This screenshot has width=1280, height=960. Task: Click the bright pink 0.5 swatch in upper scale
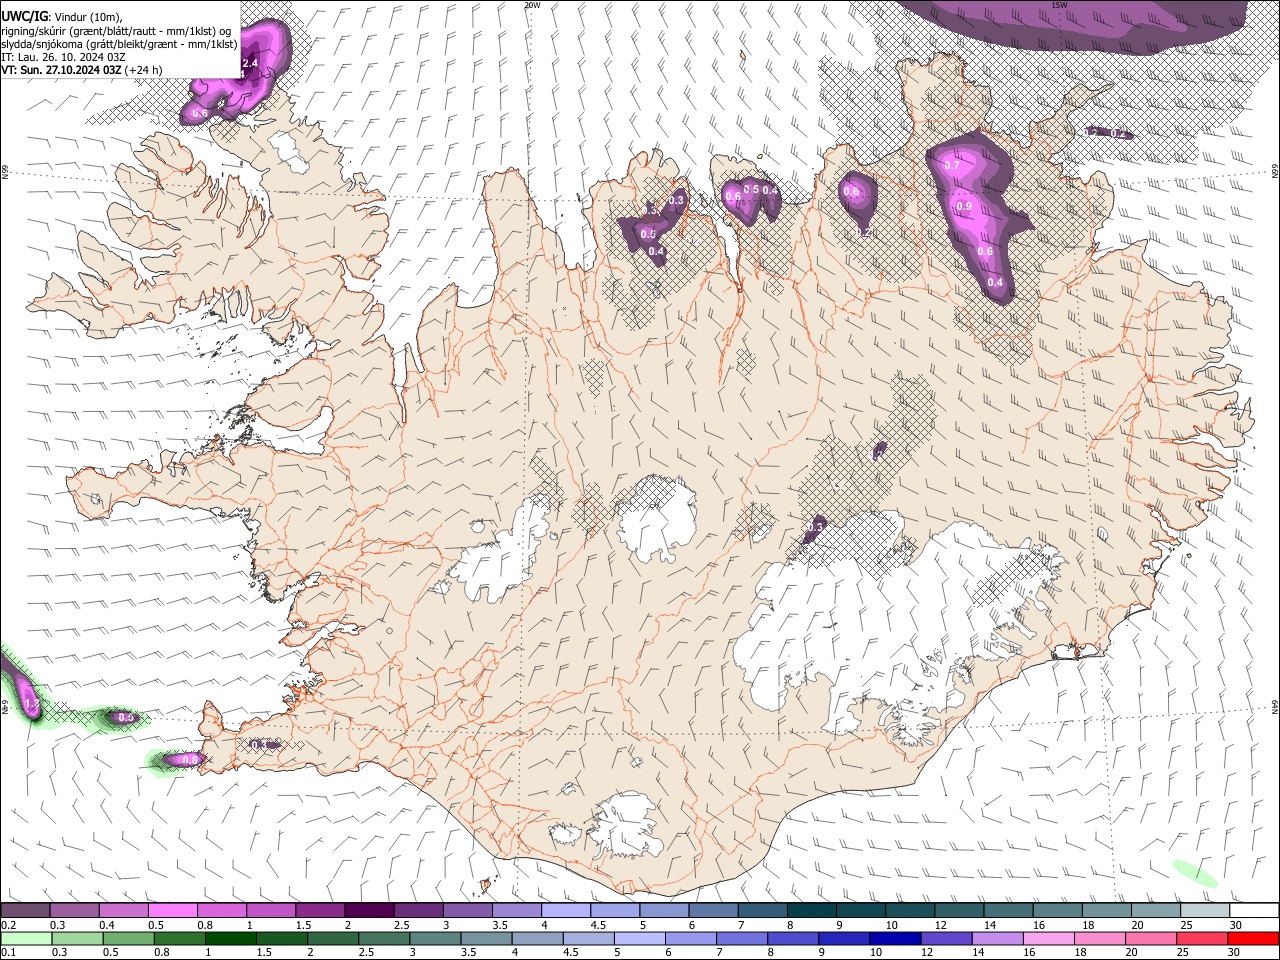[172, 911]
